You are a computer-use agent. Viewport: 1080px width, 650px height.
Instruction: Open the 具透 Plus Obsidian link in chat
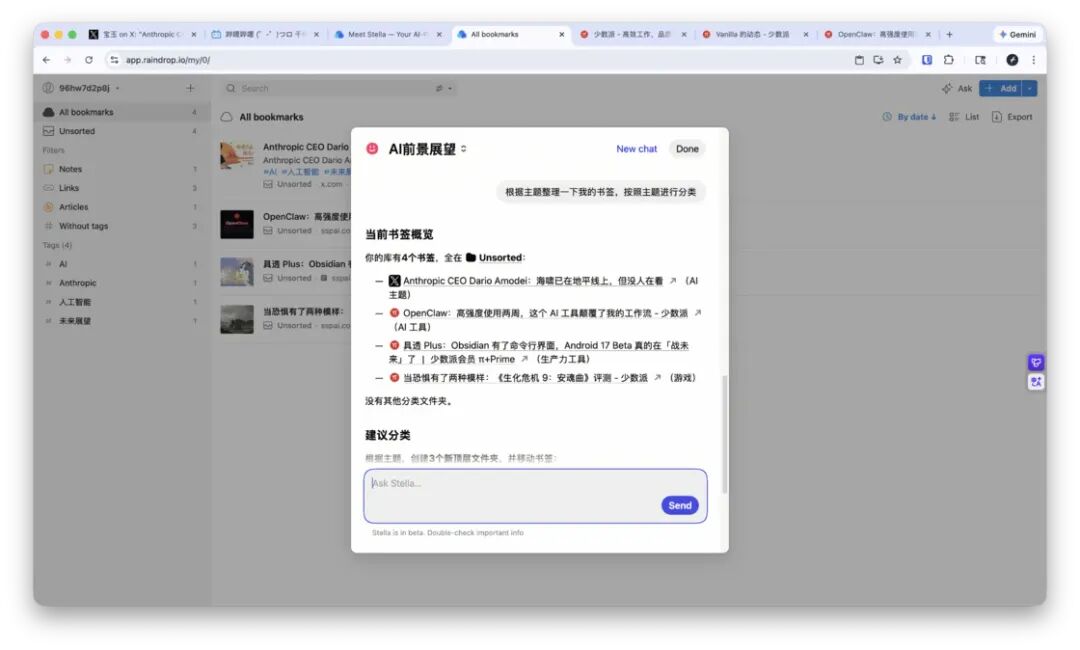click(x=539, y=352)
